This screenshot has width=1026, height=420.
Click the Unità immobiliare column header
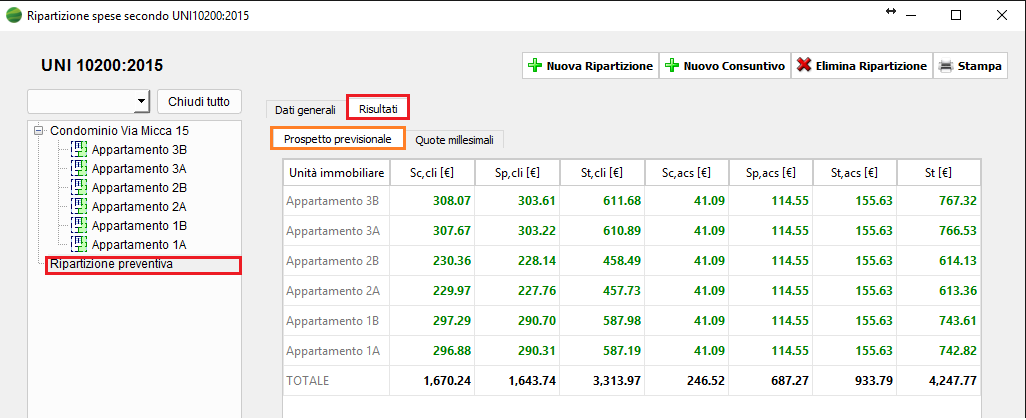(336, 174)
